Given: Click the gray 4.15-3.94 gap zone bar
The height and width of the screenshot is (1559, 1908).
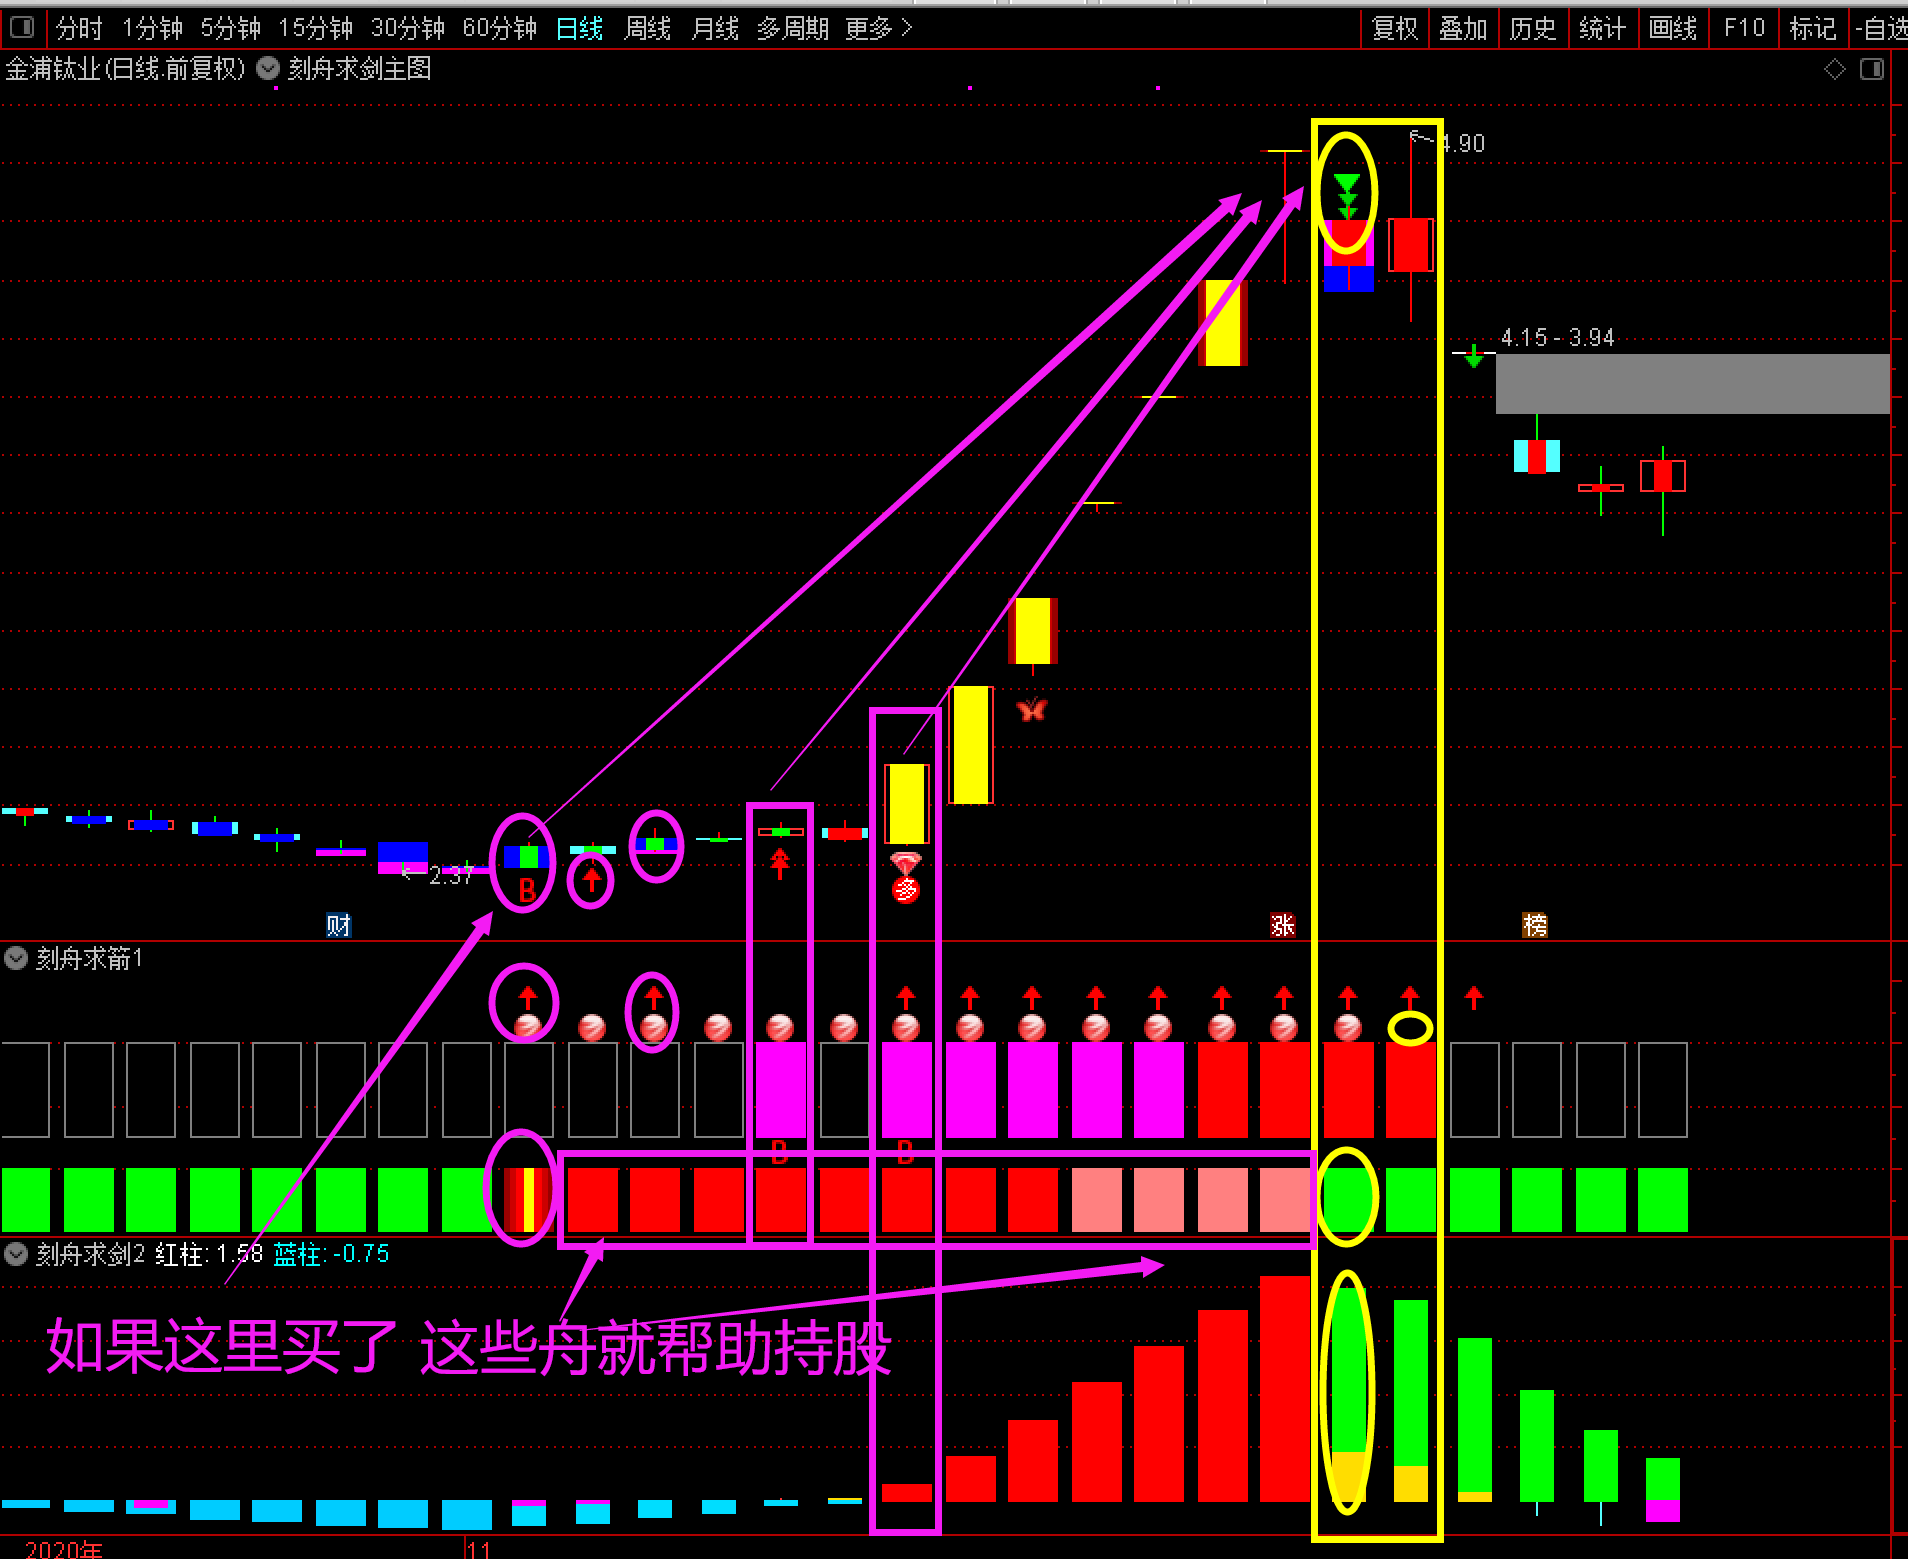Looking at the screenshot, I should (1692, 383).
